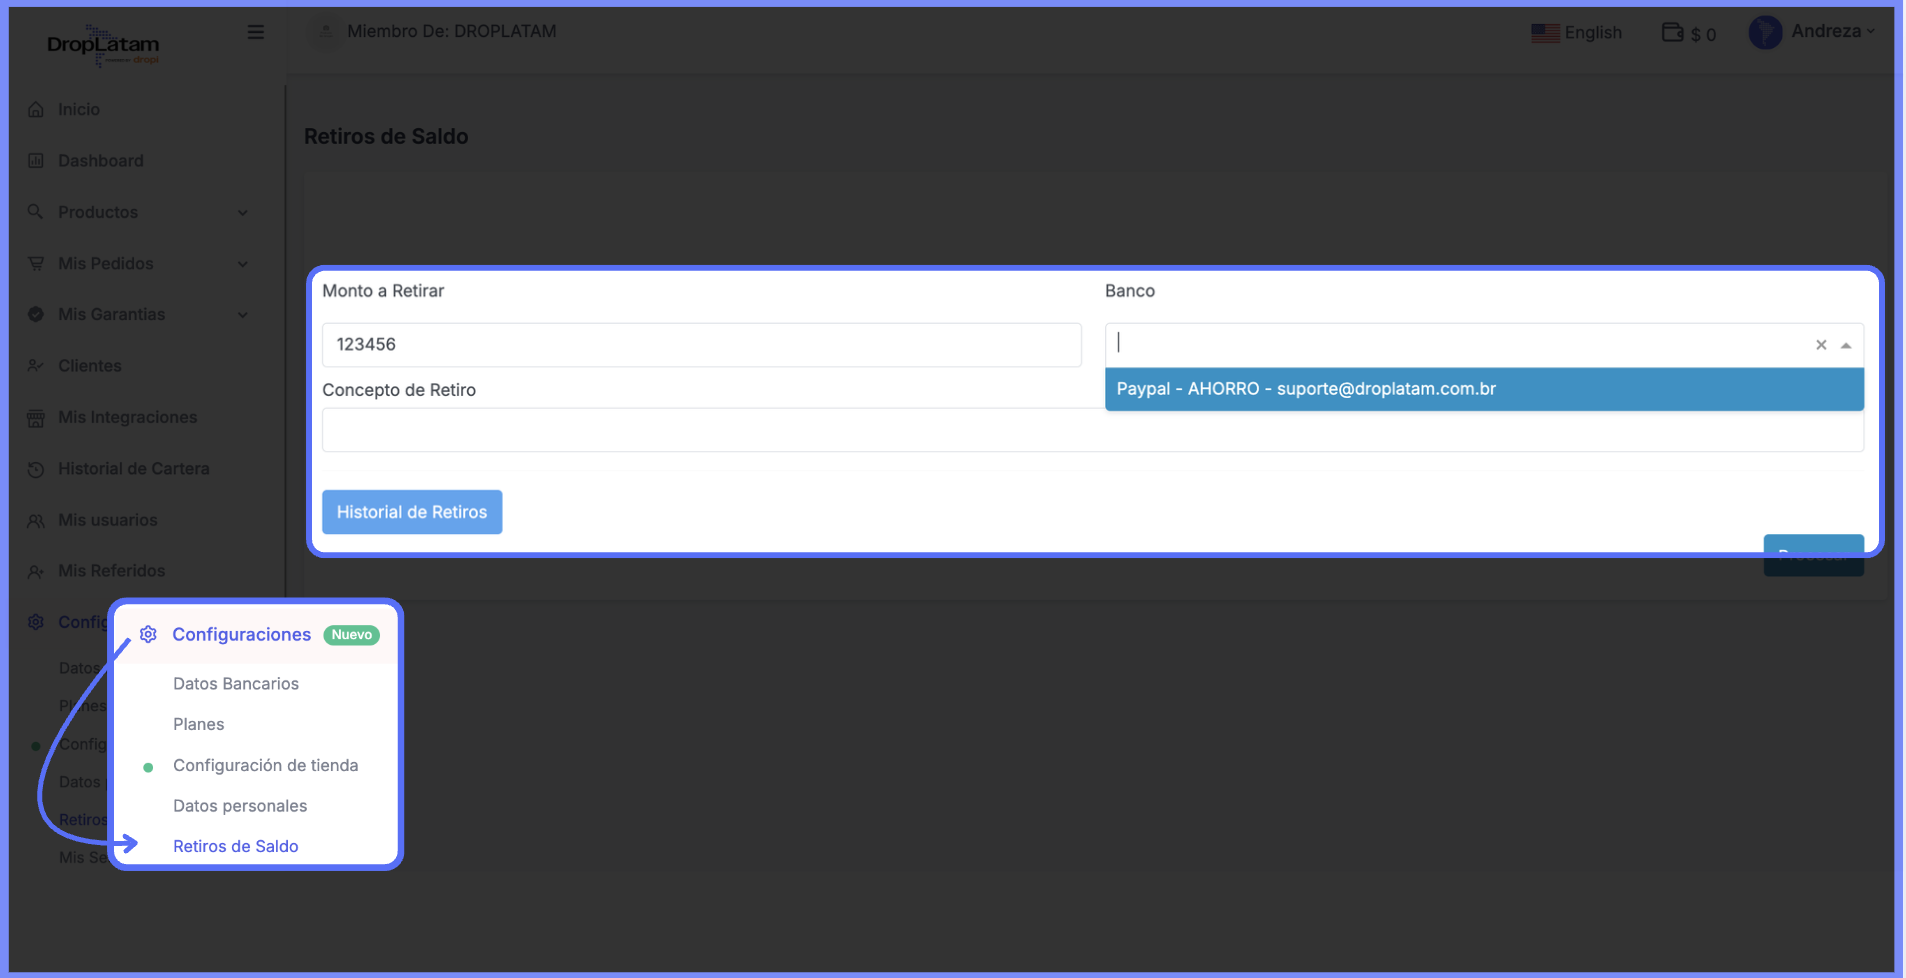Image resolution: width=1906 pixels, height=978 pixels.
Task: Click the Inicio home icon
Action: click(36, 110)
